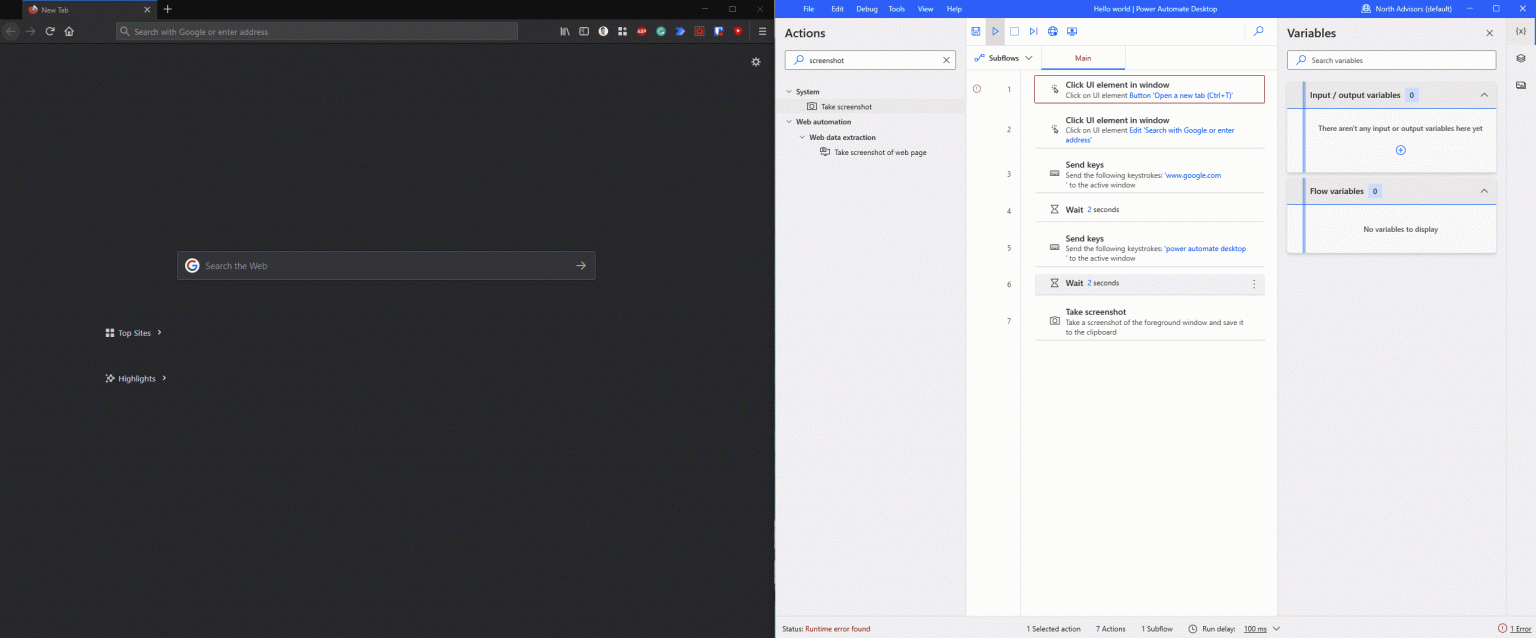Open the Tools menu
The image size is (1536, 638).
[897, 8]
